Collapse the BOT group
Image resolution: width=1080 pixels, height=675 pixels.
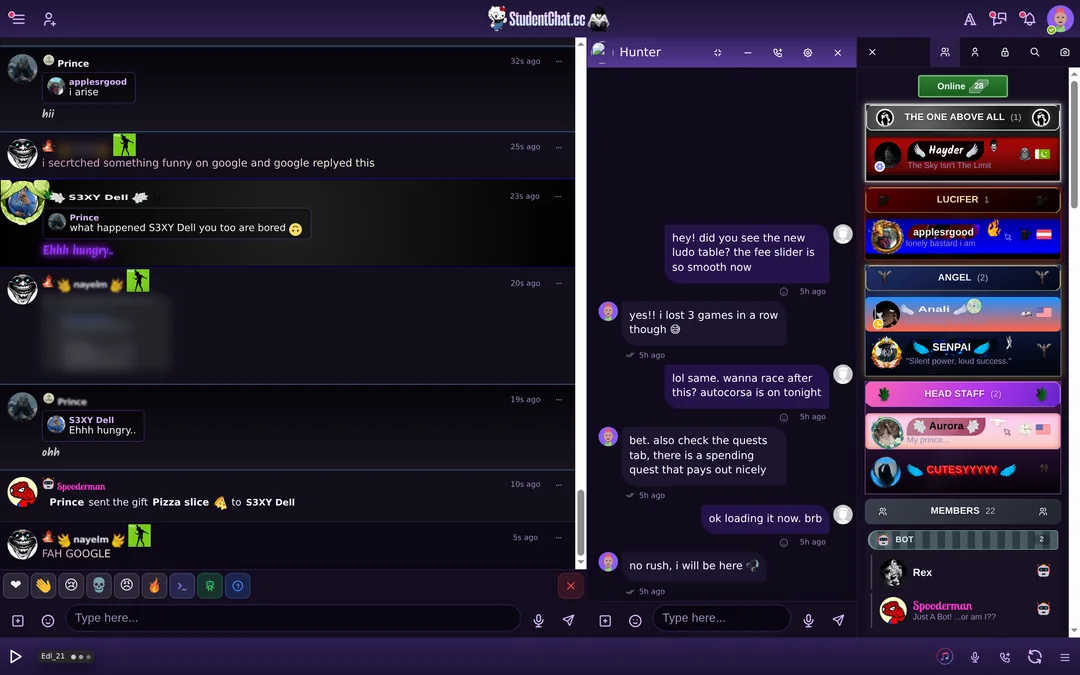(963, 539)
